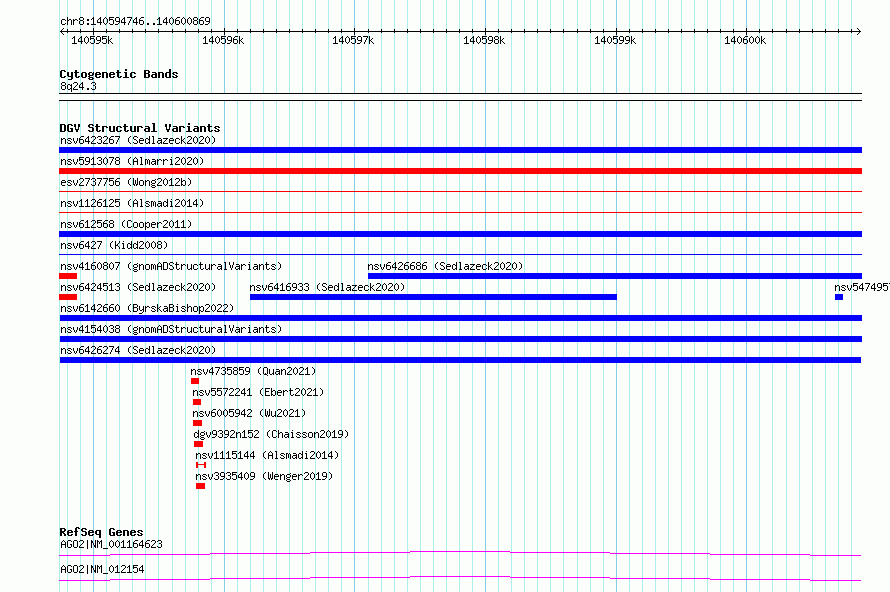Screen dimensions: 890x592
Task: Click the nsv1115144 (Alsmadi2014) label
Action: [x=267, y=455]
